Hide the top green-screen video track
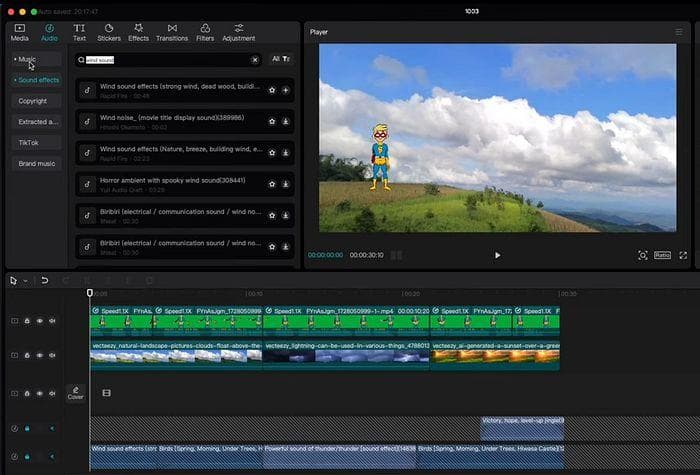Image resolution: width=700 pixels, height=475 pixels. 40,321
